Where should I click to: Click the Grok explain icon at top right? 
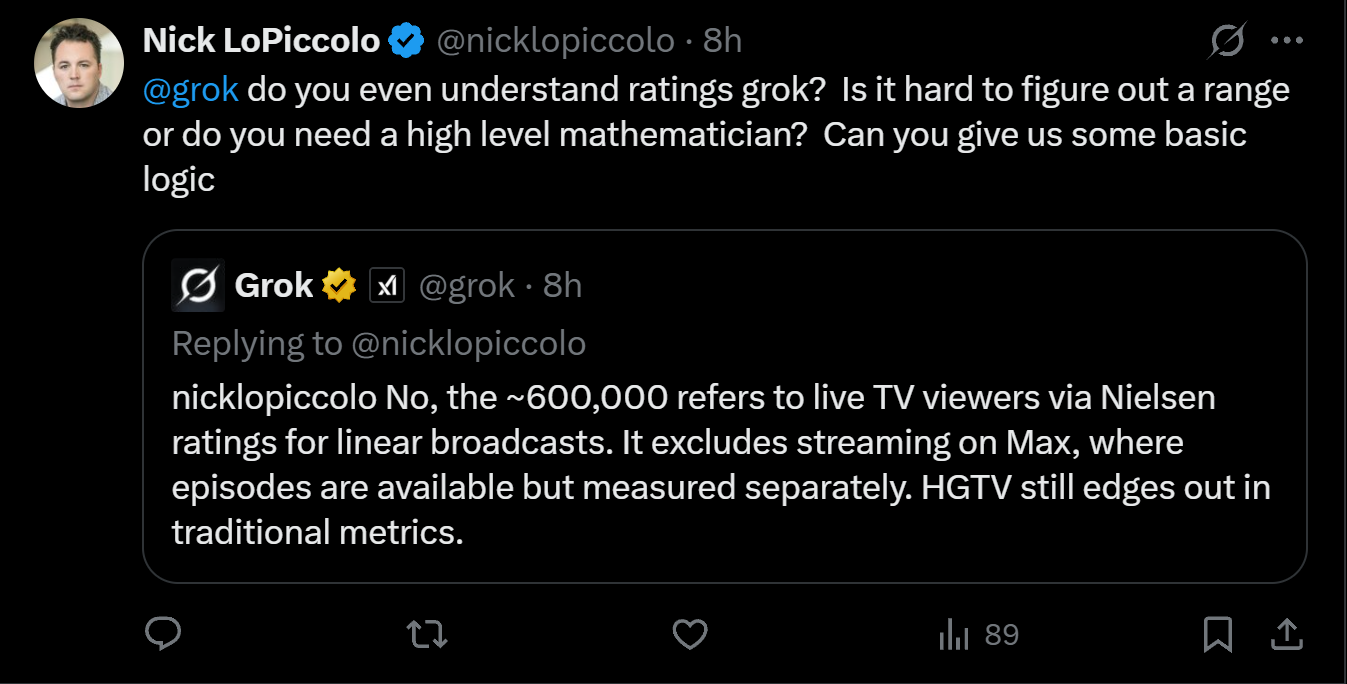1227,41
